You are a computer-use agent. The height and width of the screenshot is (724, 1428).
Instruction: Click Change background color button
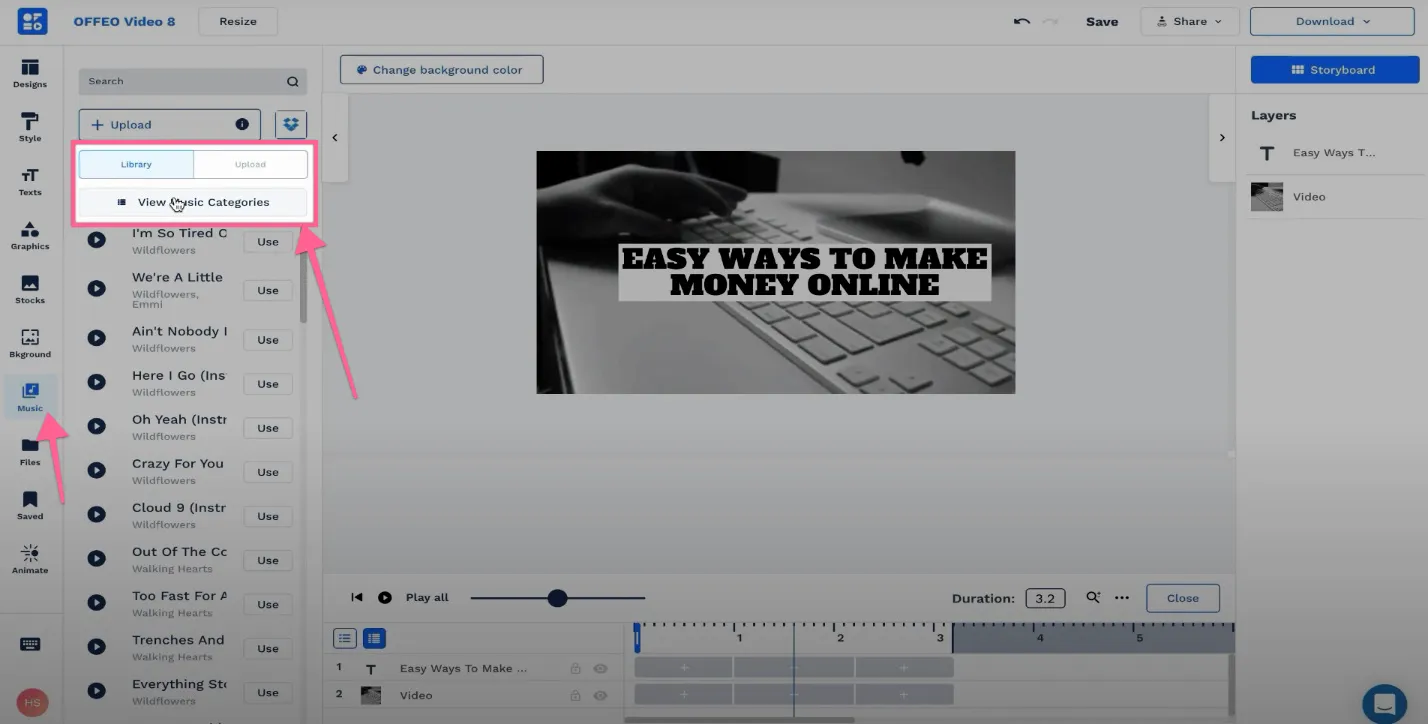pyautogui.click(x=441, y=70)
